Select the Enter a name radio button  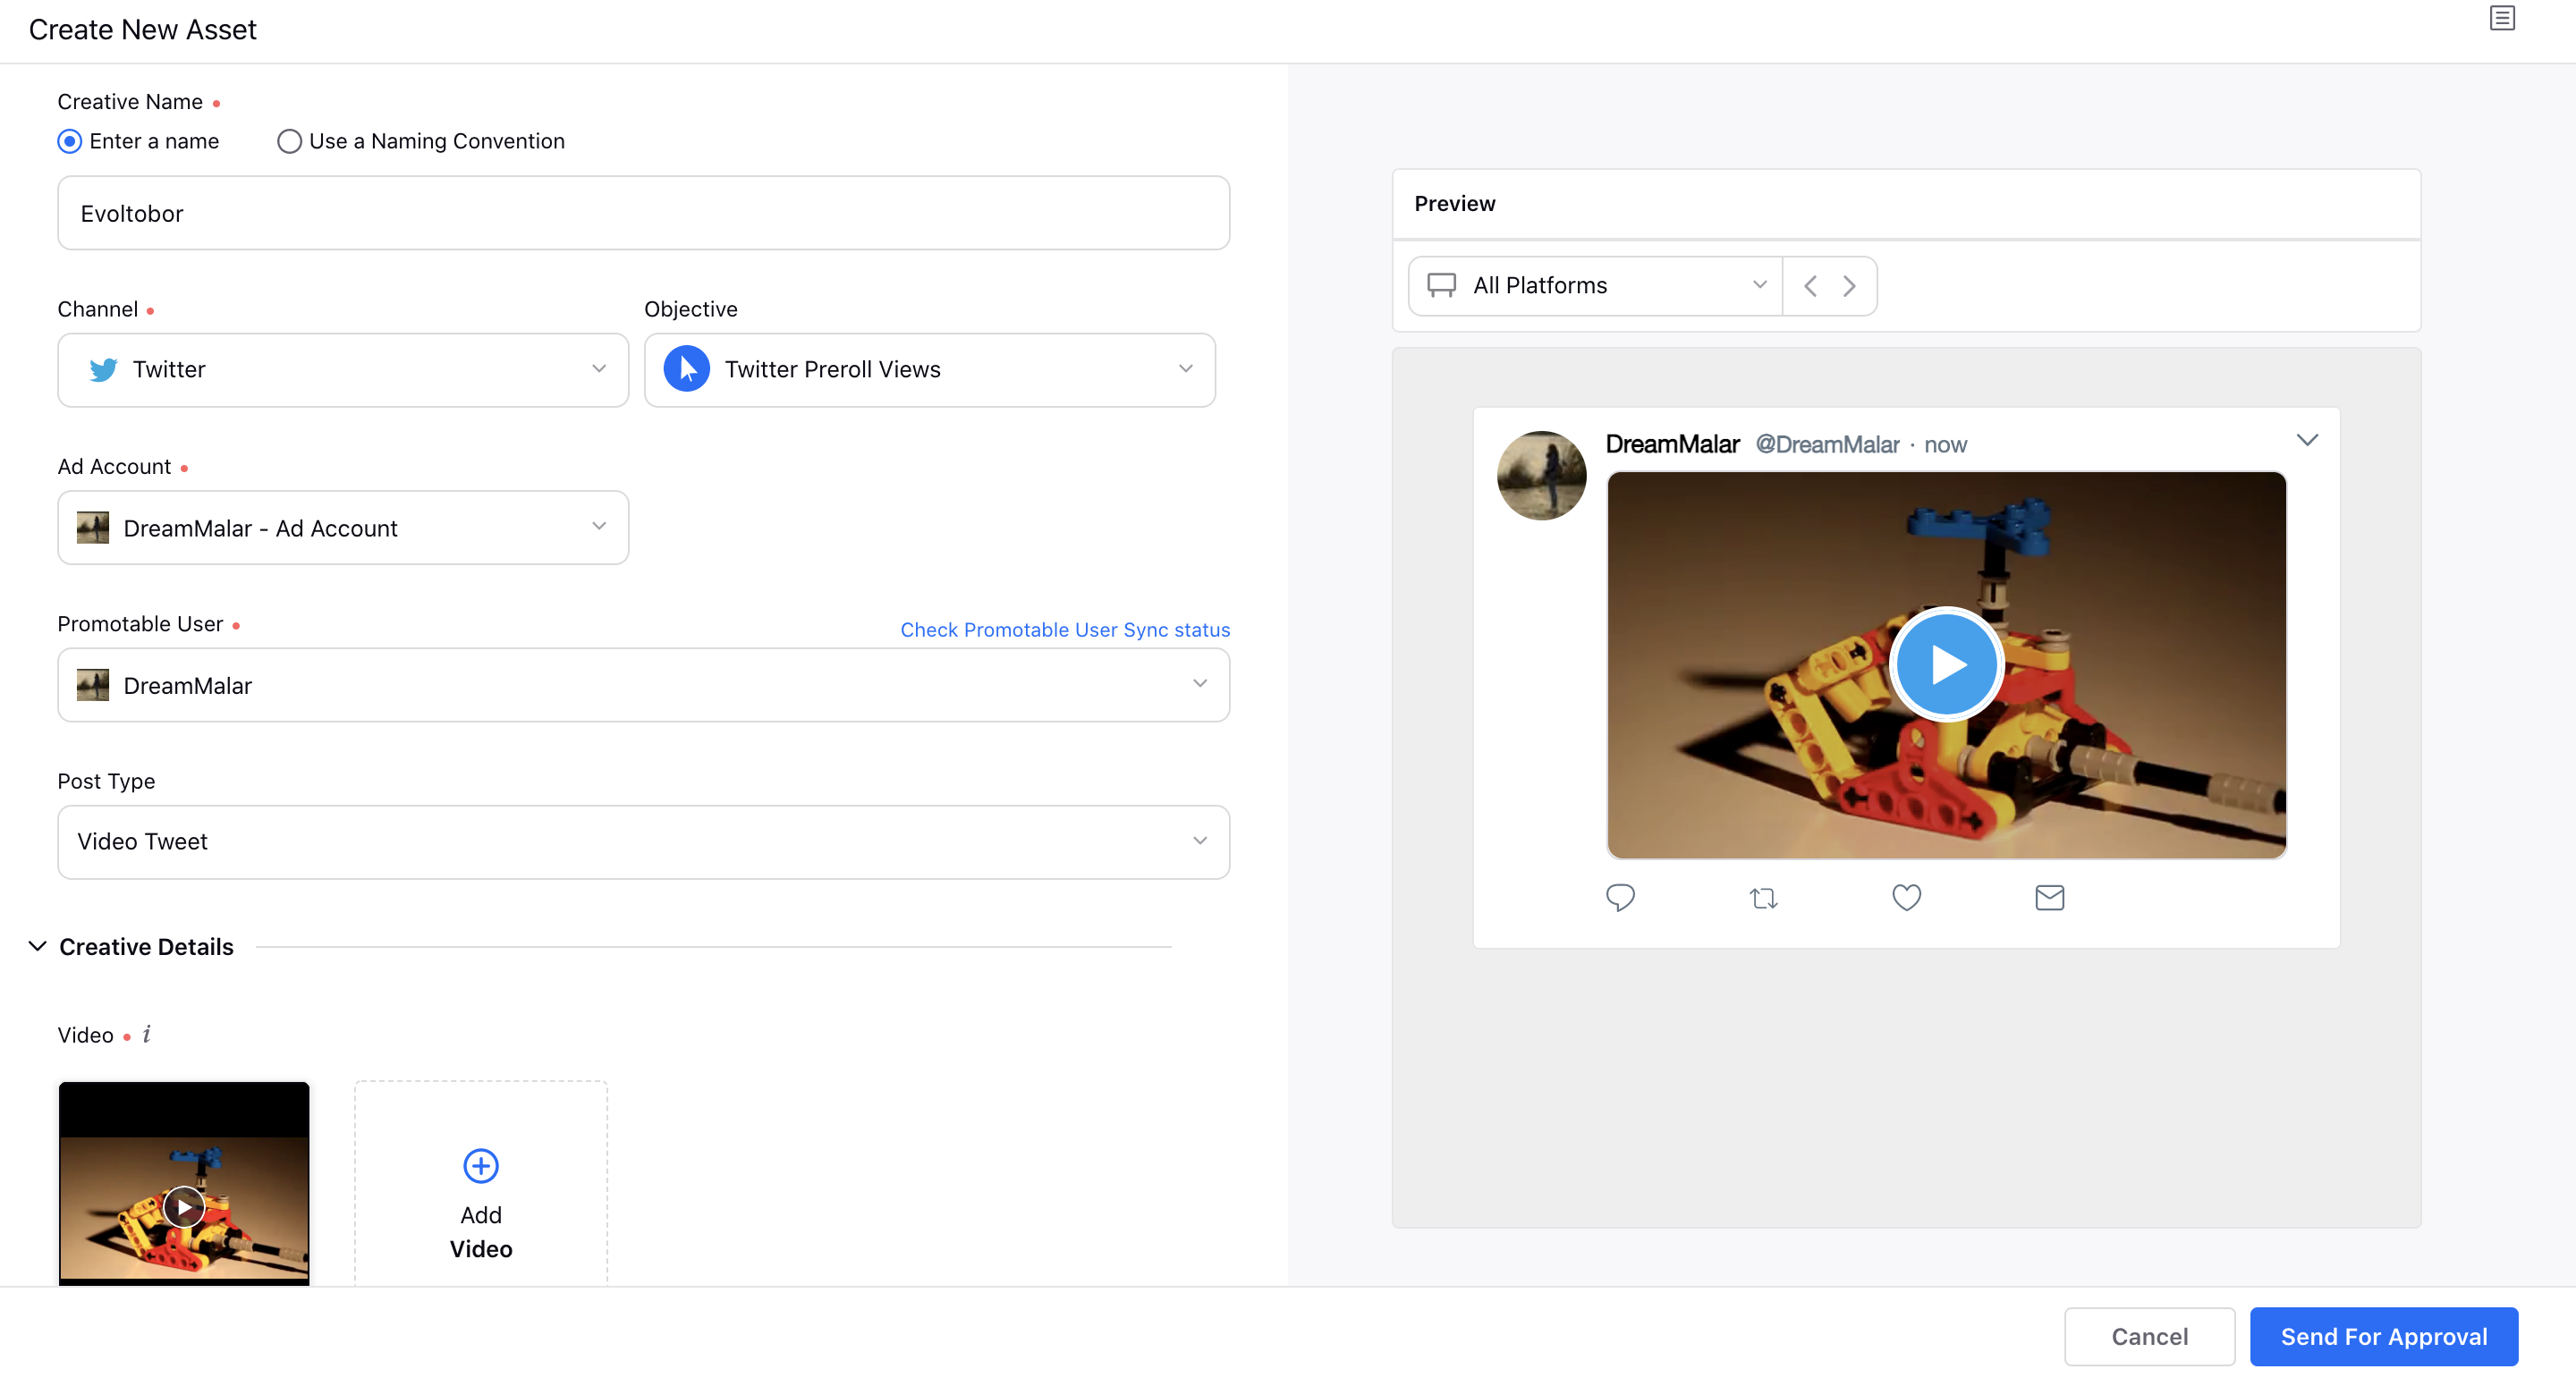click(70, 141)
